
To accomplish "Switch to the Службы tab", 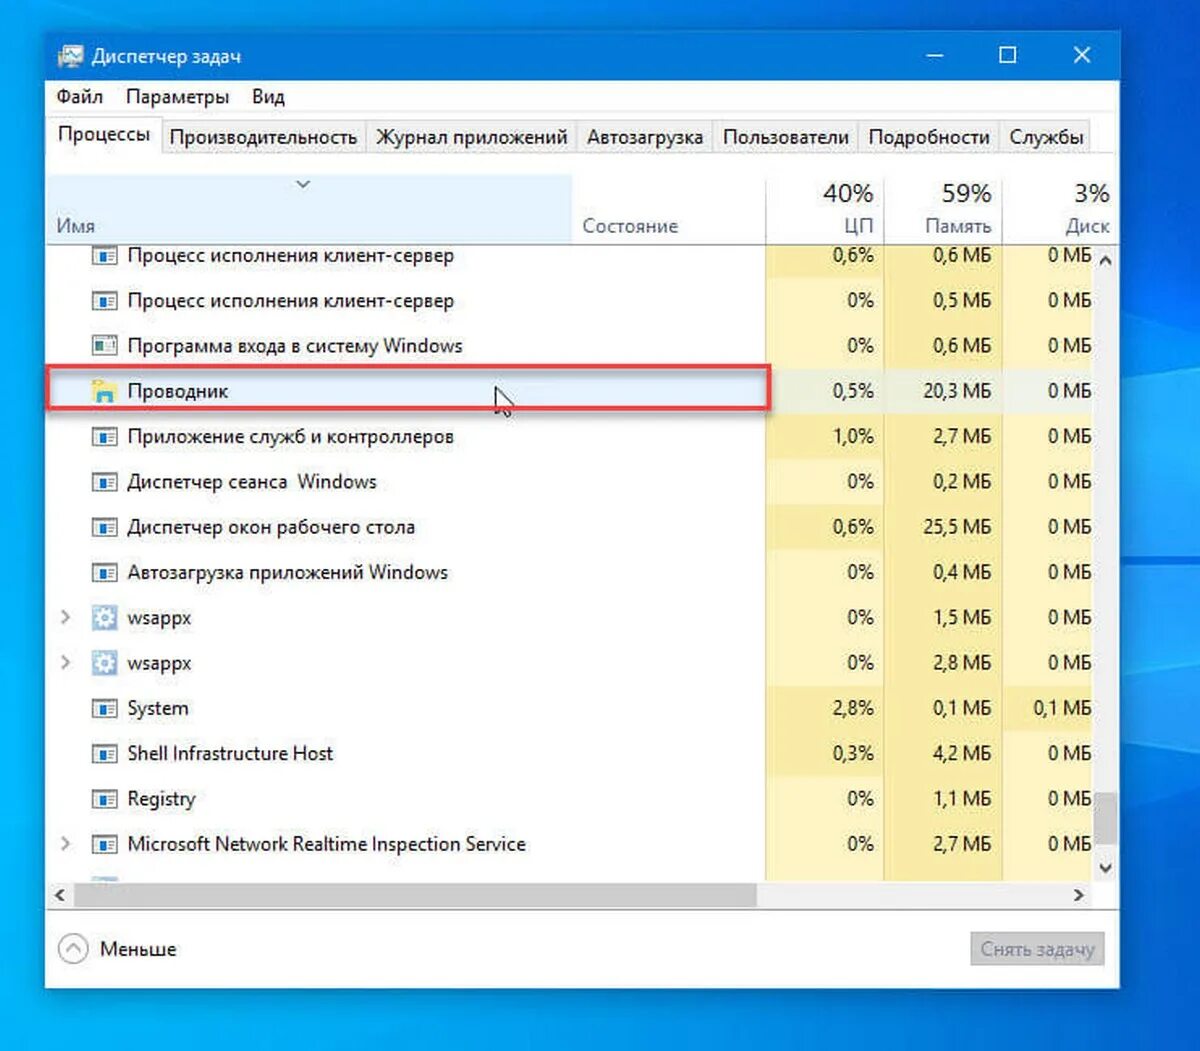I will 1046,137.
